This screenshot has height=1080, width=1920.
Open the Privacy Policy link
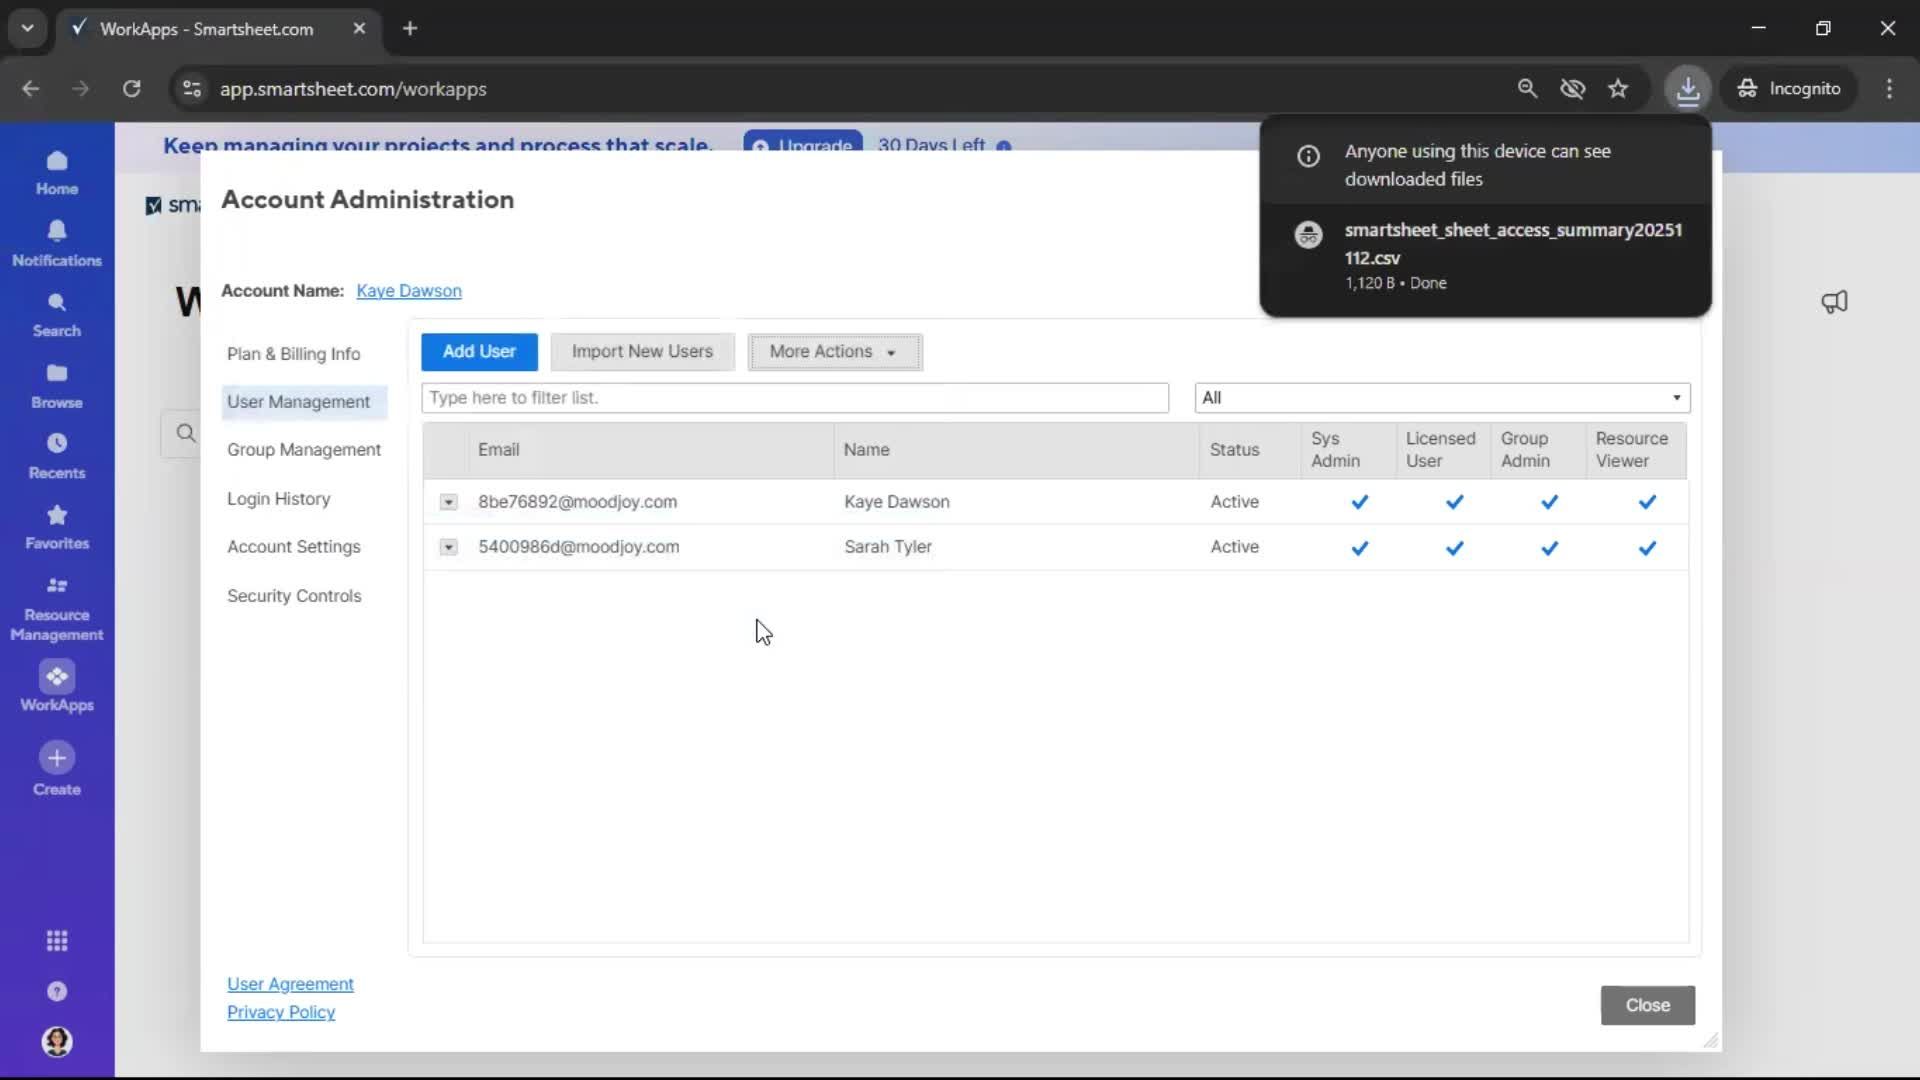click(281, 1012)
